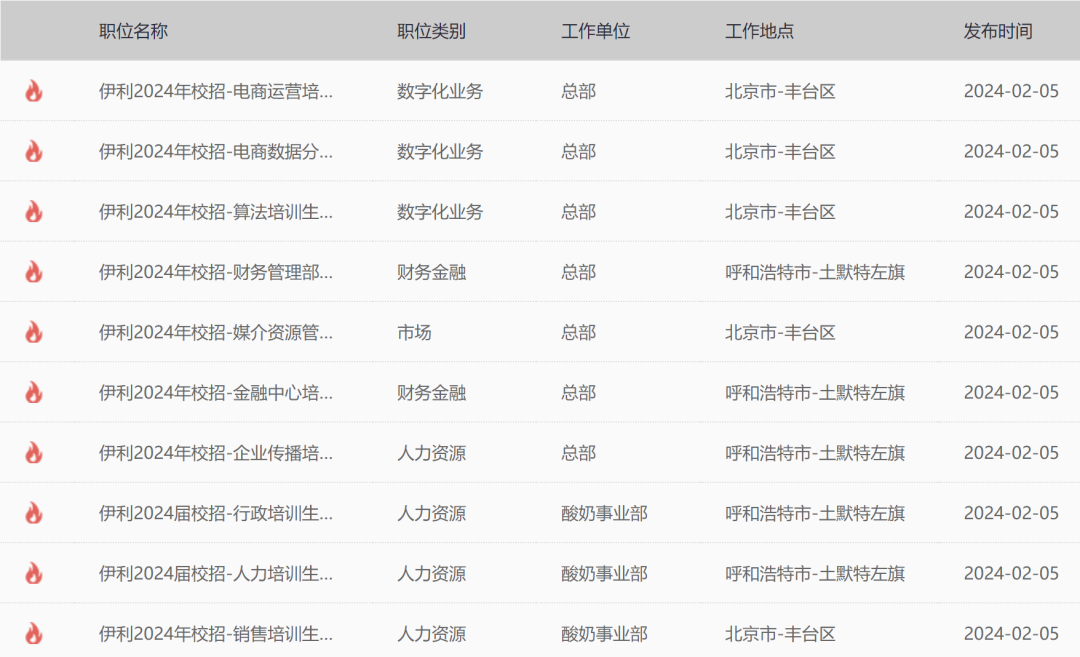This screenshot has width=1080, height=657.
Task: Open job 伊利2024届校招-人力培训生...
Action: coord(216,573)
